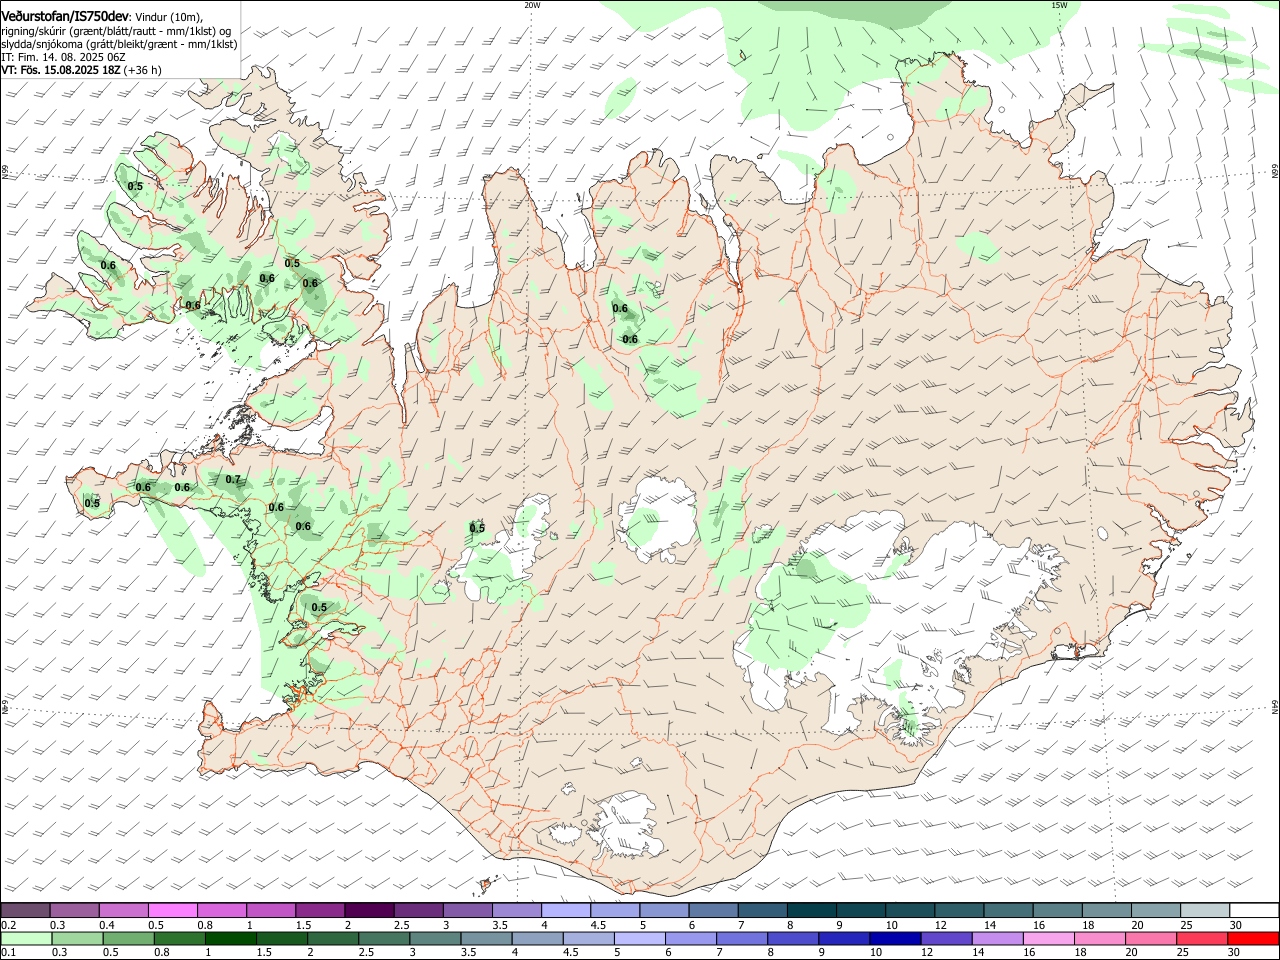Click the deep navy blue swatch labeled 10 in bottom row
This screenshot has height=960, width=1280.
(895, 939)
